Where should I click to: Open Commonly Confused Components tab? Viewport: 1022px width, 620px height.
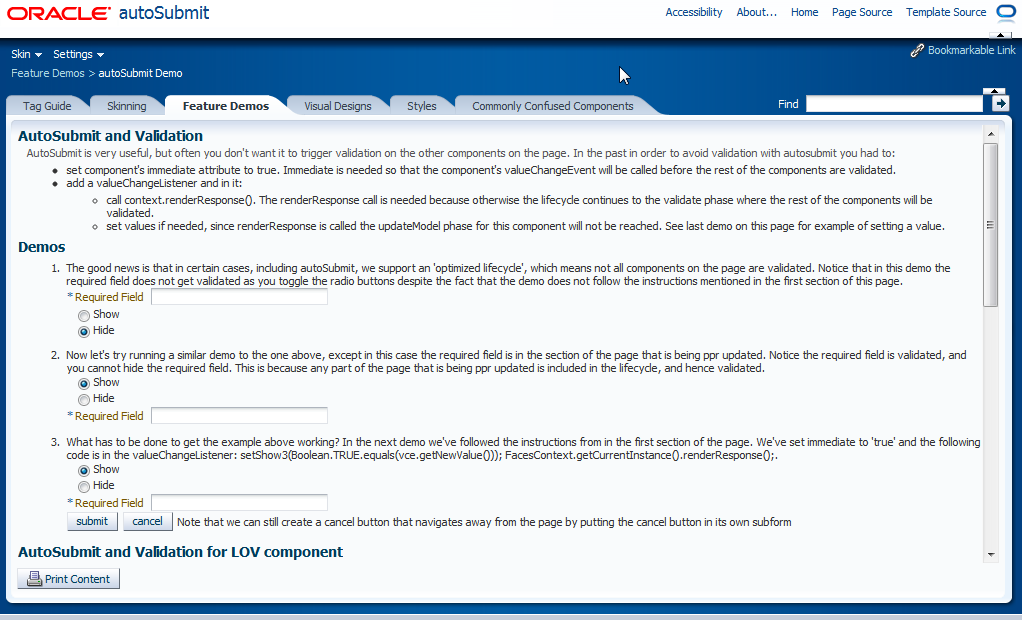pos(553,106)
